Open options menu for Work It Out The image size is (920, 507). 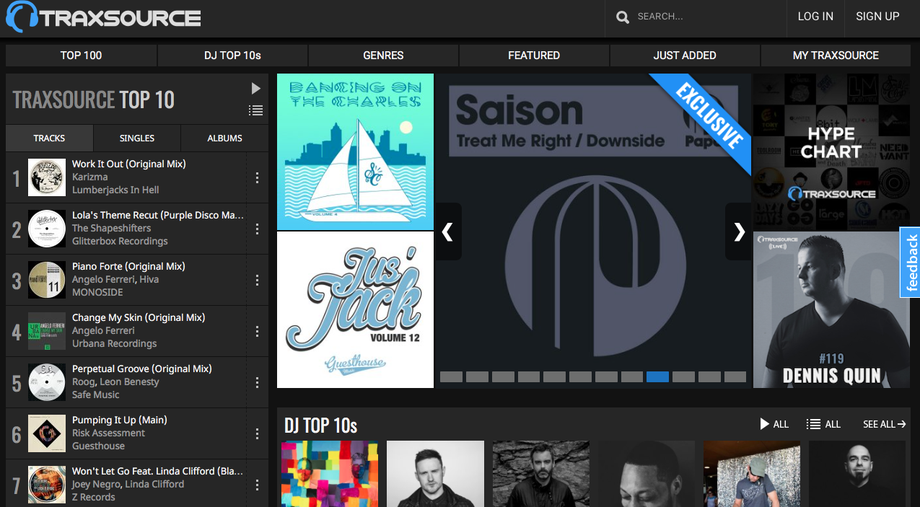pyautogui.click(x=257, y=178)
